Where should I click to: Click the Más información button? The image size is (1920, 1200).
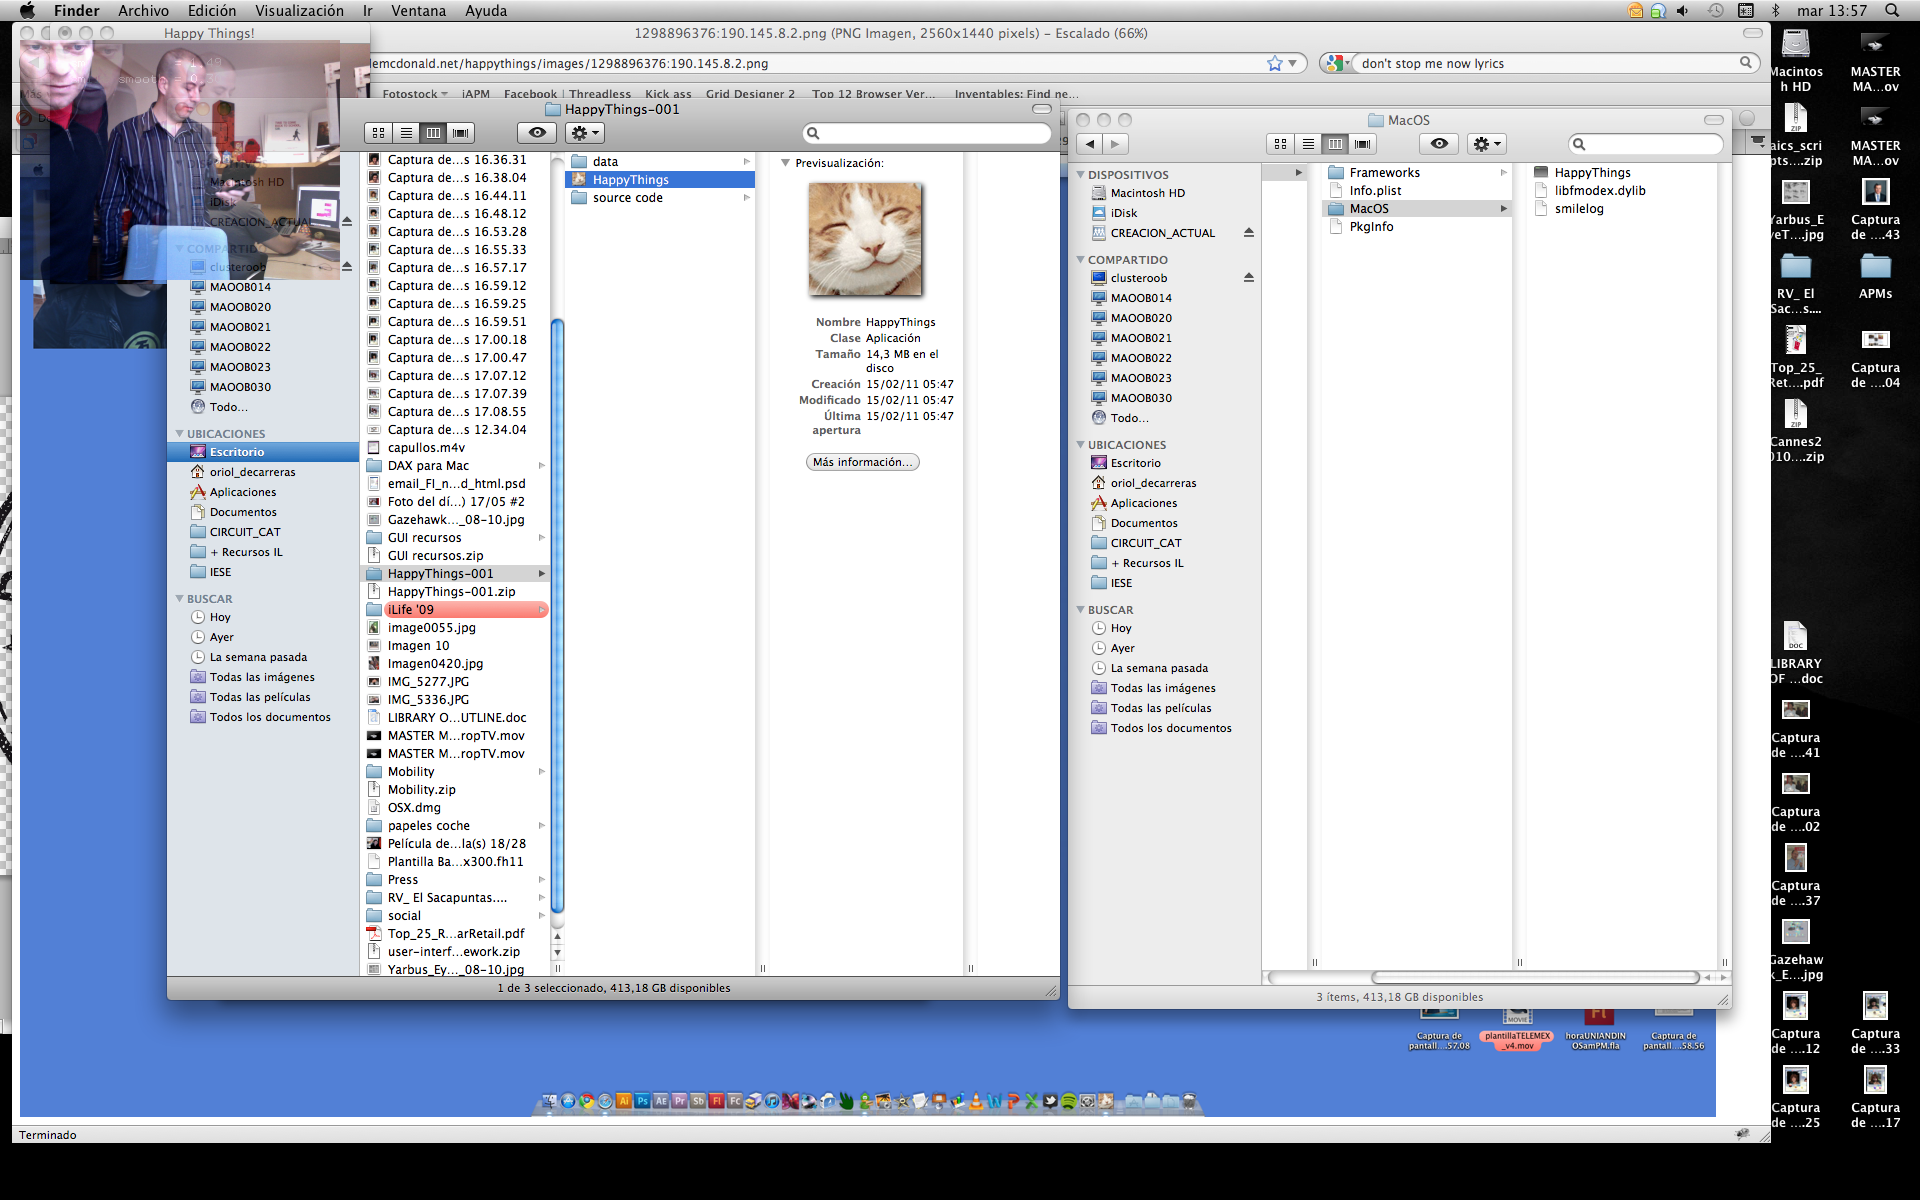coord(862,462)
